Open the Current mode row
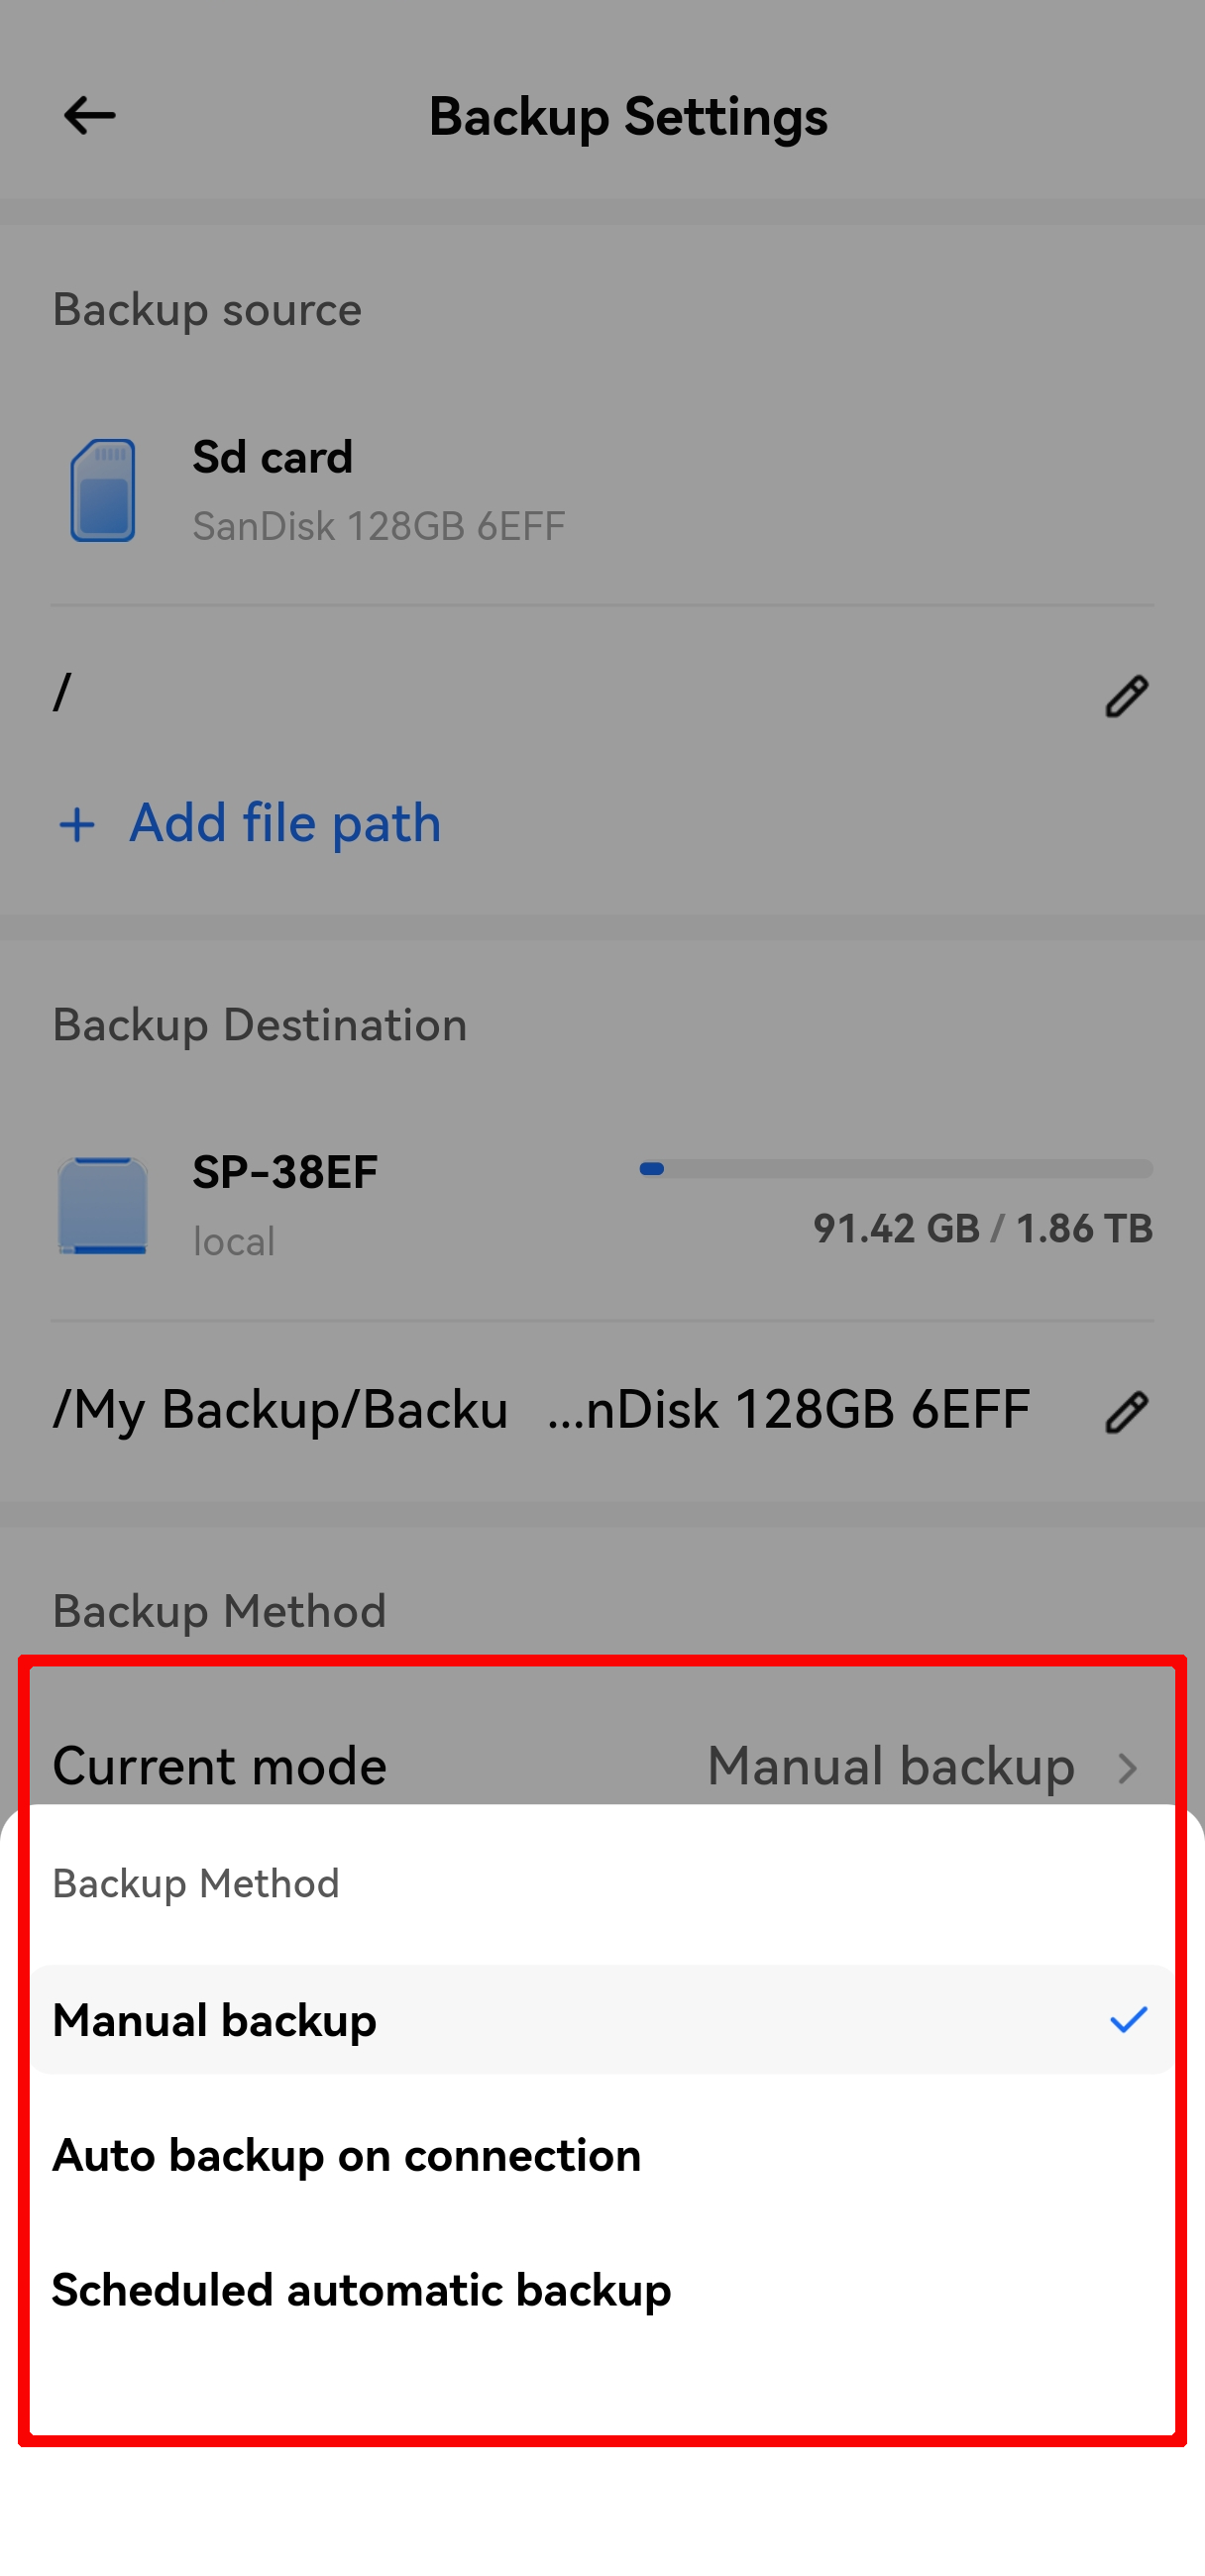Viewport: 1205px width, 2576px height. point(220,1766)
